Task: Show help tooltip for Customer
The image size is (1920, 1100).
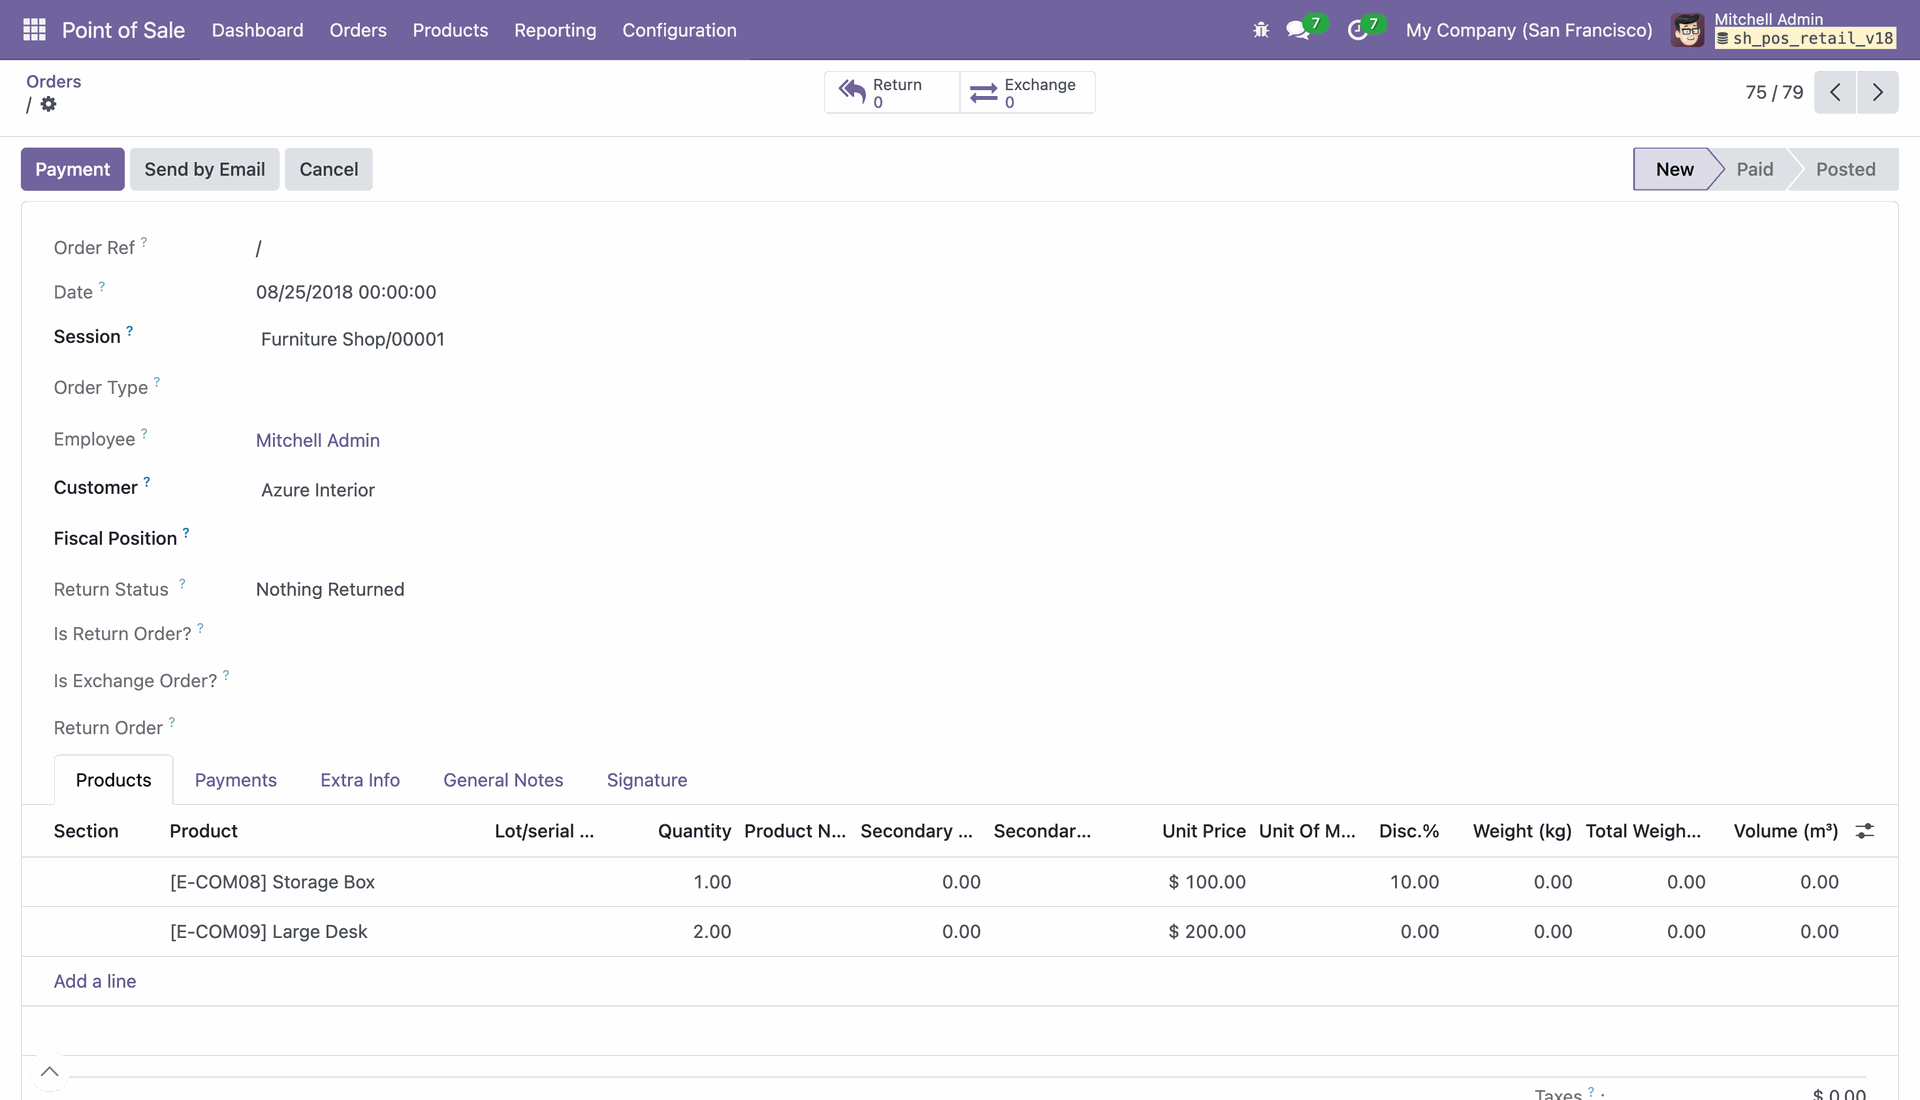Action: pos(147,481)
